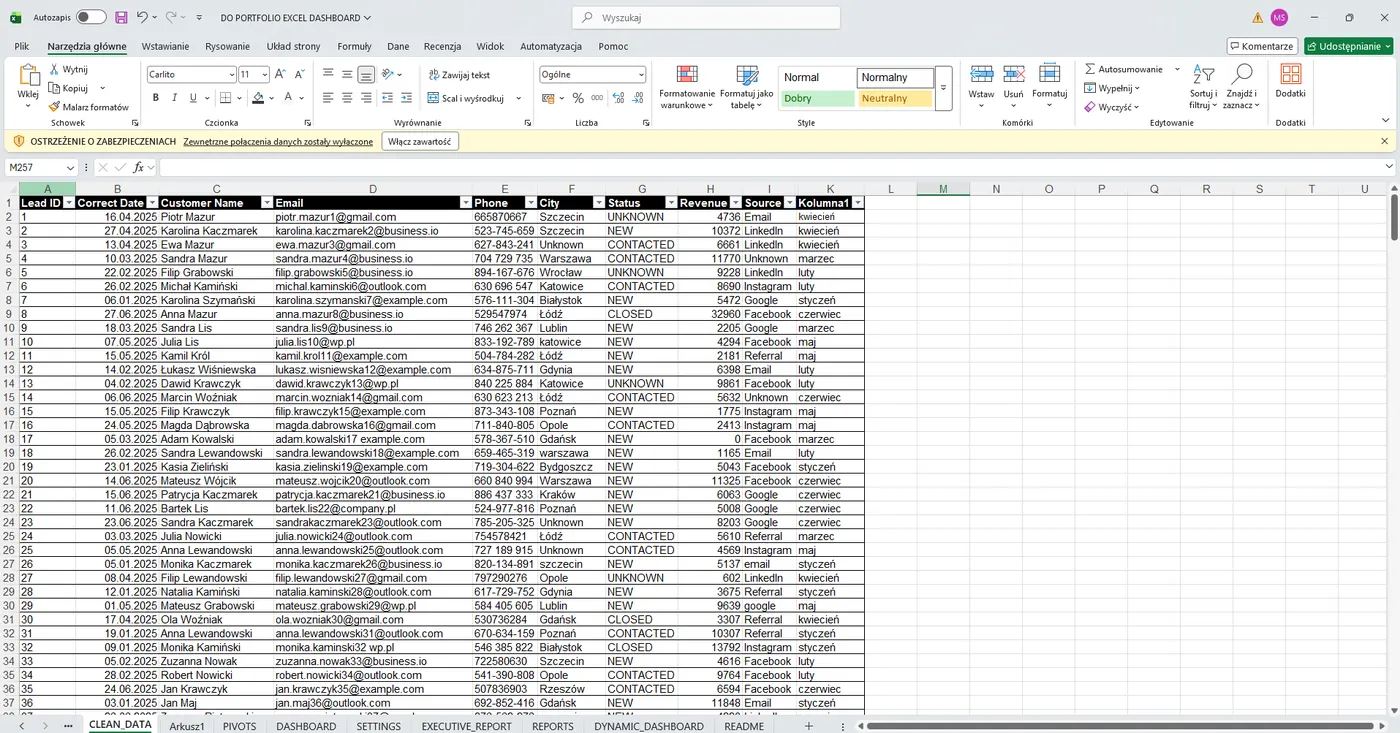Open Formatuj jako tabelę menu

tap(746, 87)
